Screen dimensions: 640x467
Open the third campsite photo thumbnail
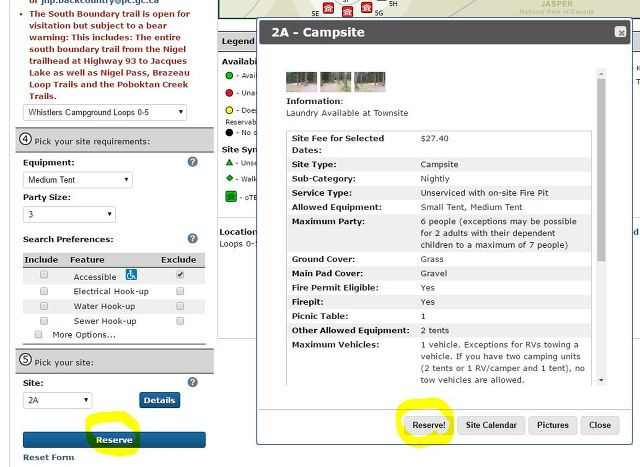coord(369,82)
